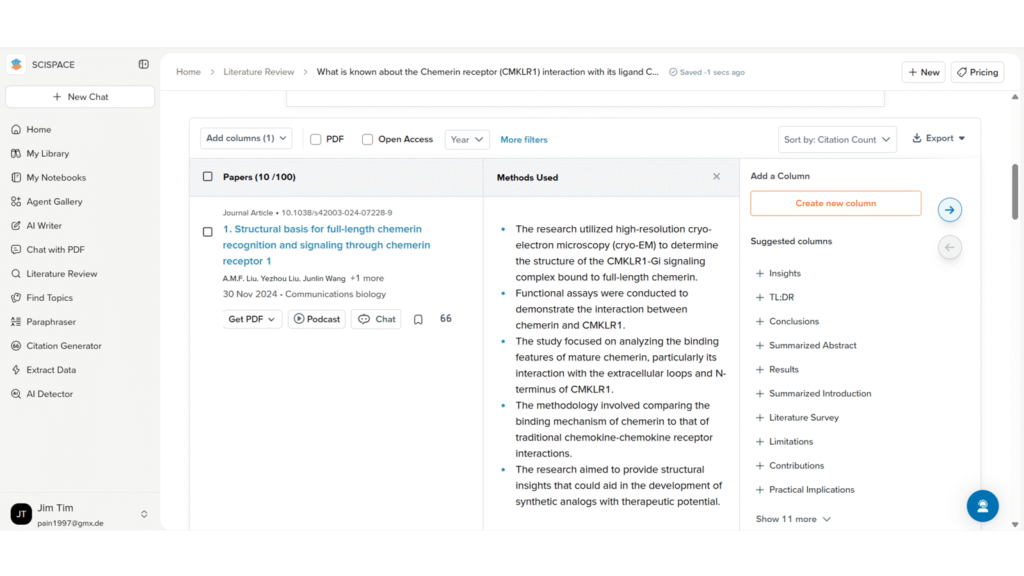This screenshot has width=1024, height=576.
Task: Toggle the Open Access checkbox
Action: click(x=368, y=140)
